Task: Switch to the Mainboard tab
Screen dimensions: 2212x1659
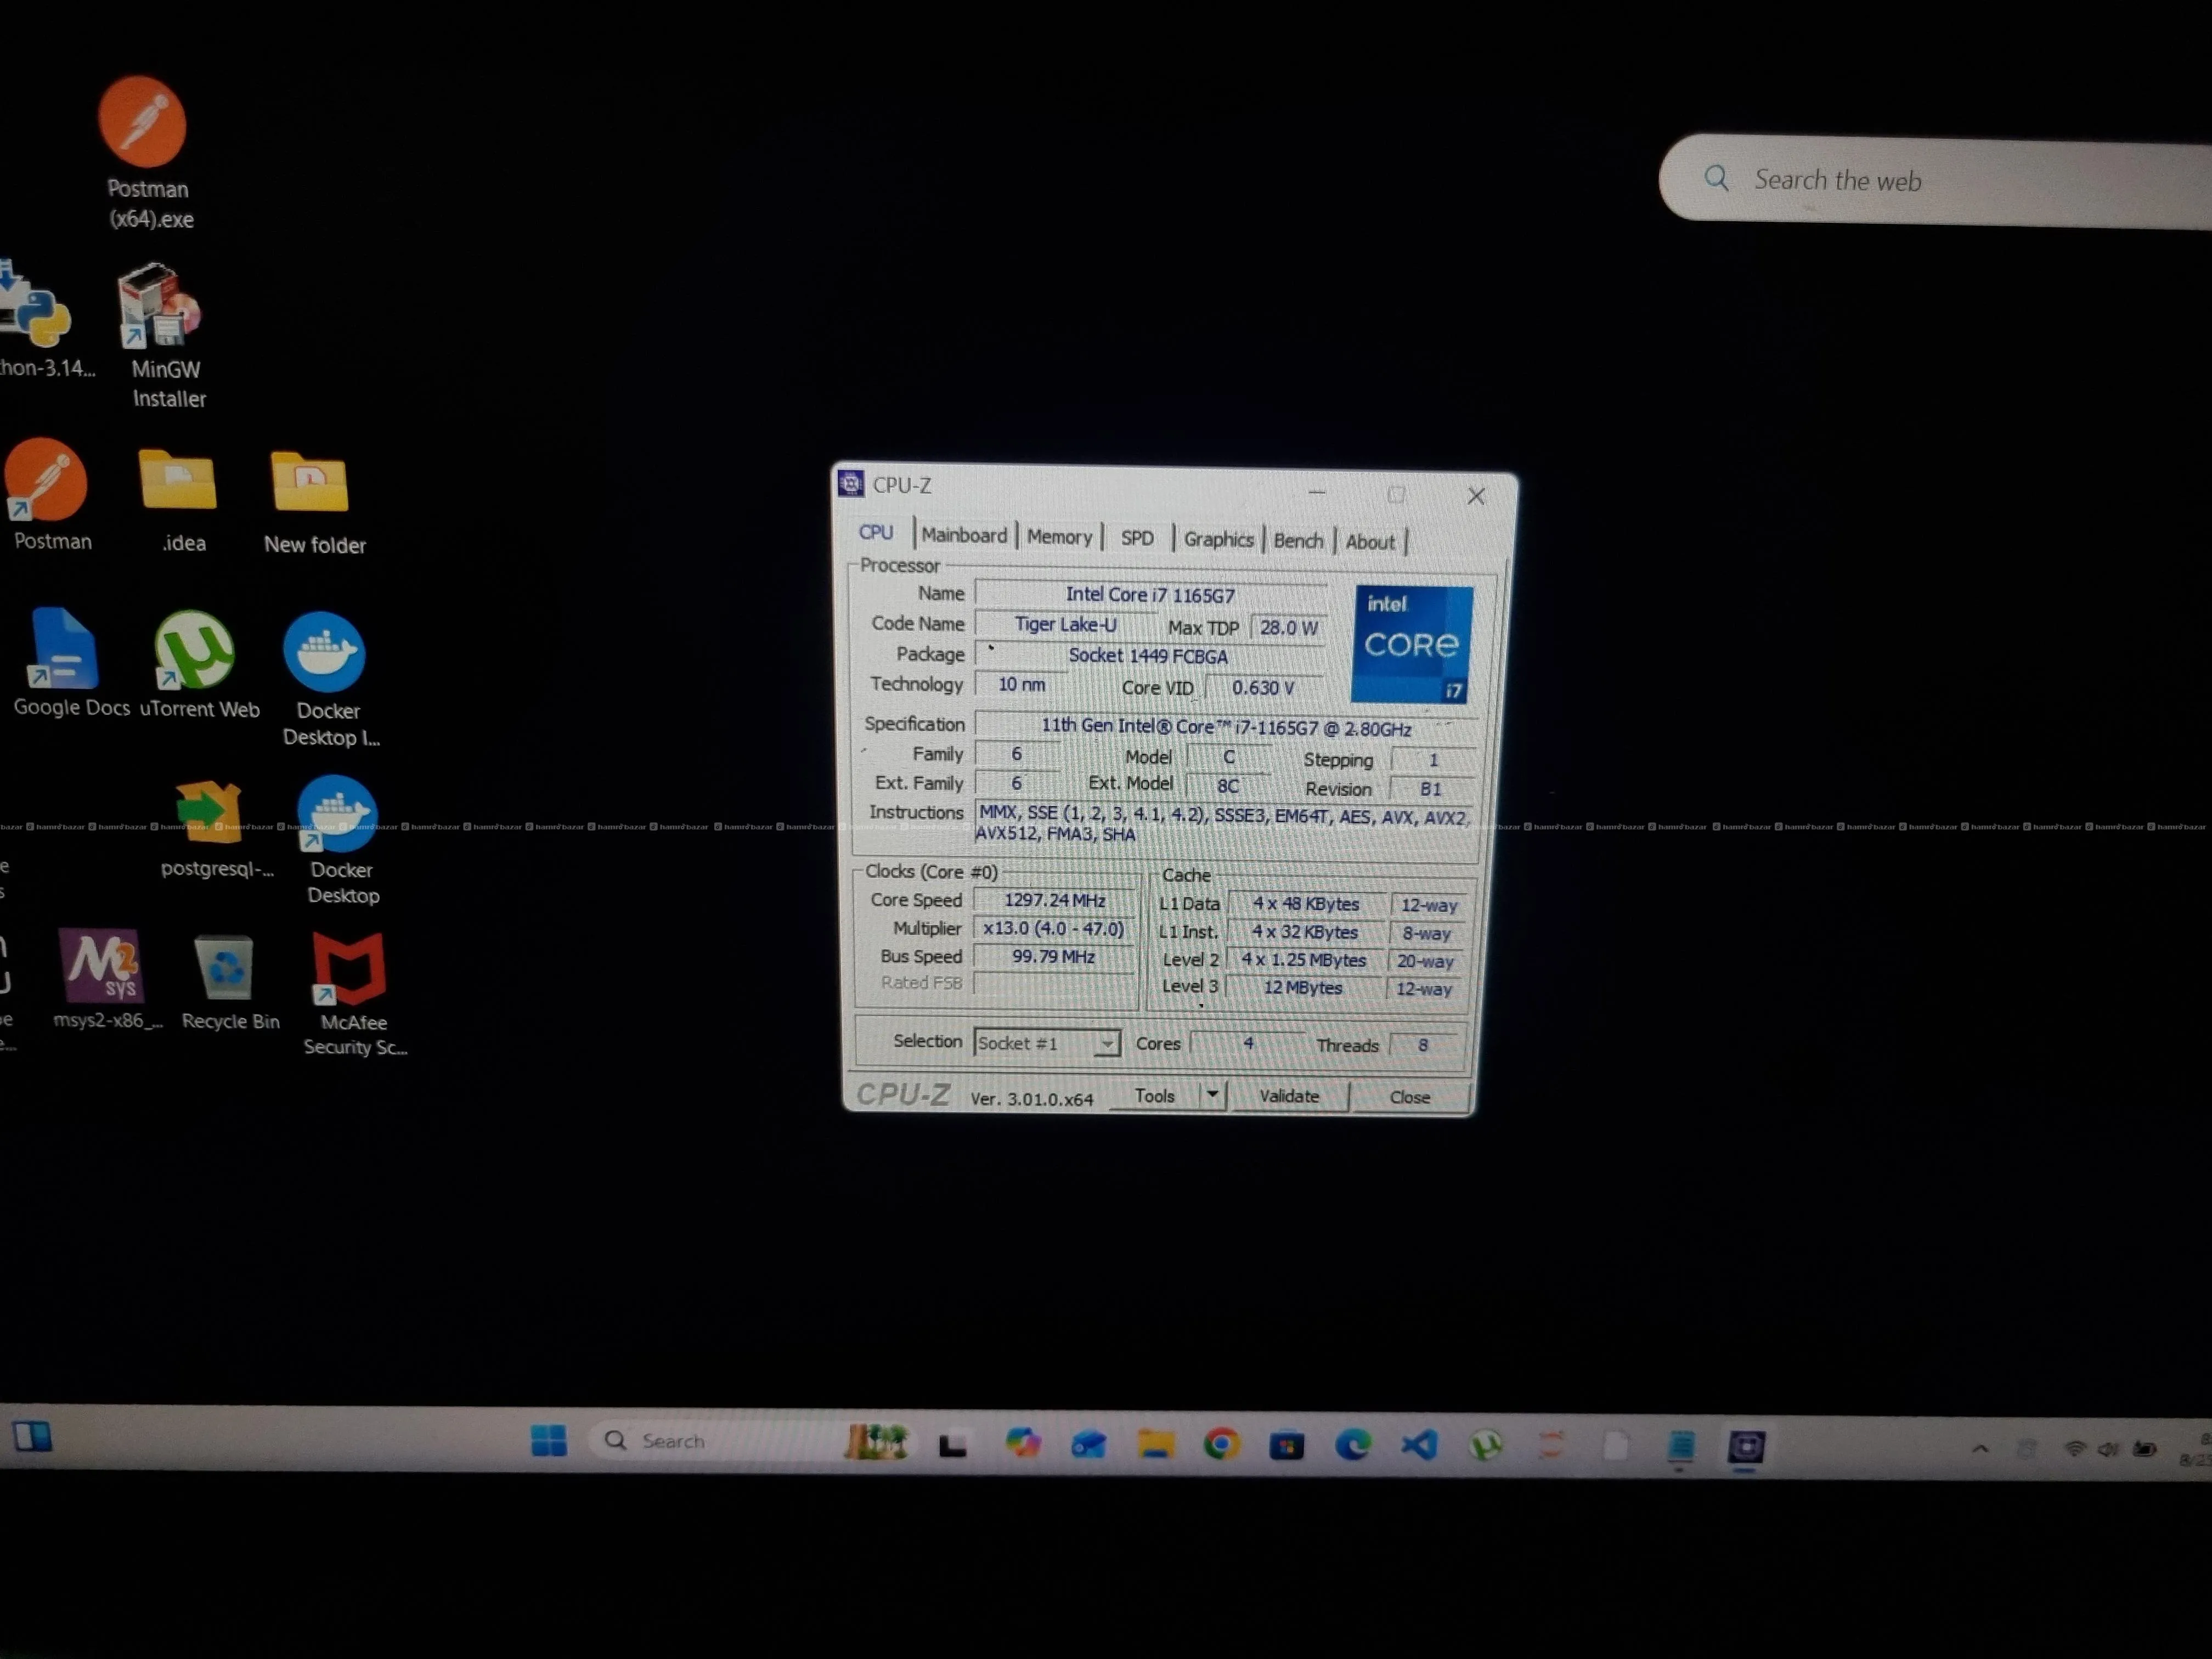Action: [x=964, y=535]
